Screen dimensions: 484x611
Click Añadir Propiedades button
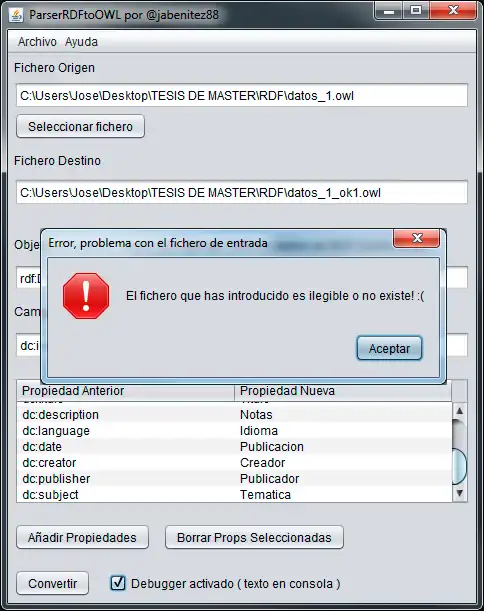tap(82, 537)
